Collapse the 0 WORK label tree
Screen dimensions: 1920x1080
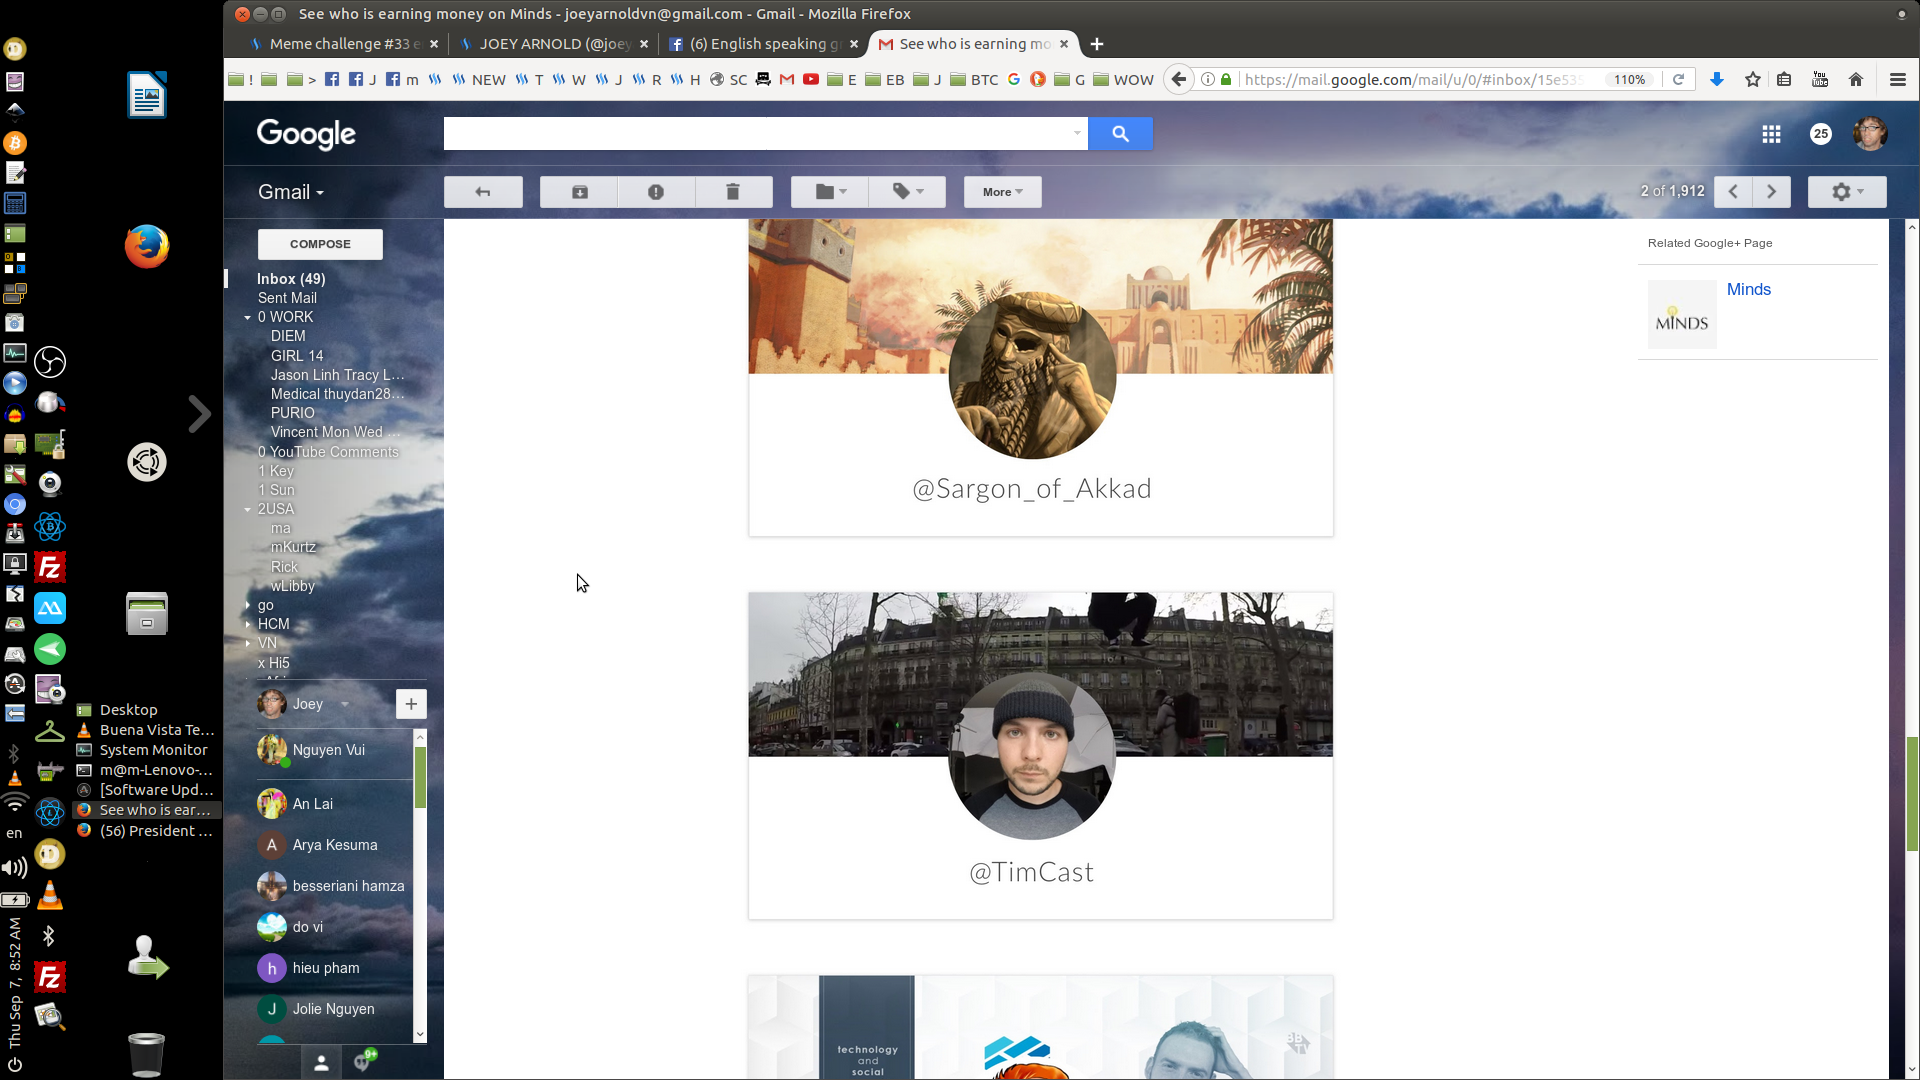pyautogui.click(x=248, y=318)
